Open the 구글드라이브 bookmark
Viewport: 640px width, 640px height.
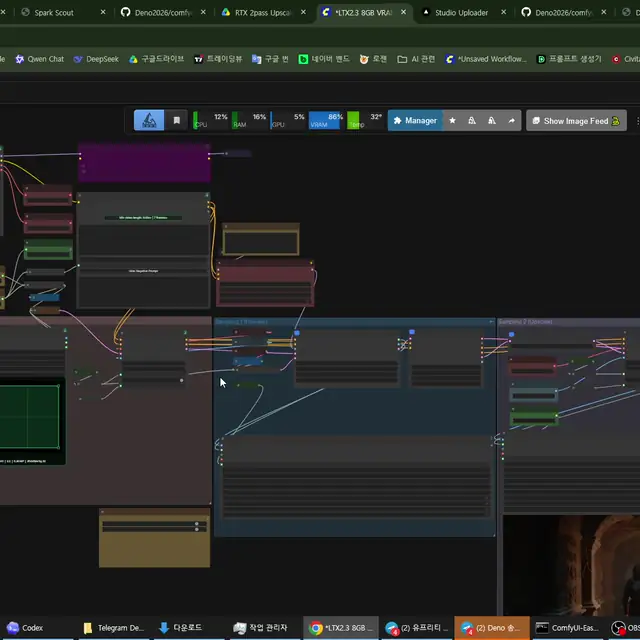pos(157,59)
